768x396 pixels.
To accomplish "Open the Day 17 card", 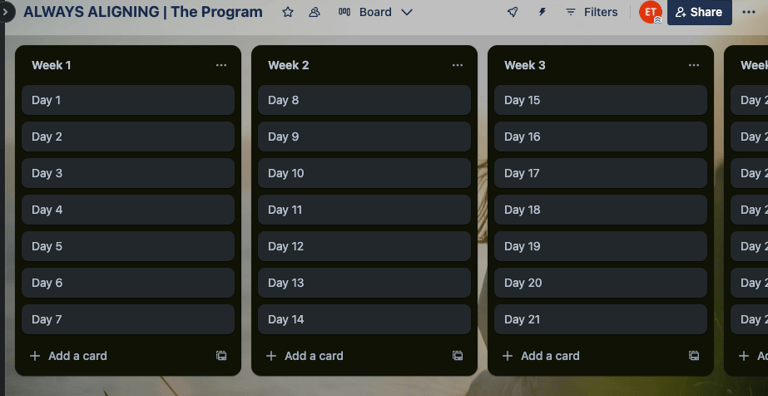I will pyautogui.click(x=600, y=173).
